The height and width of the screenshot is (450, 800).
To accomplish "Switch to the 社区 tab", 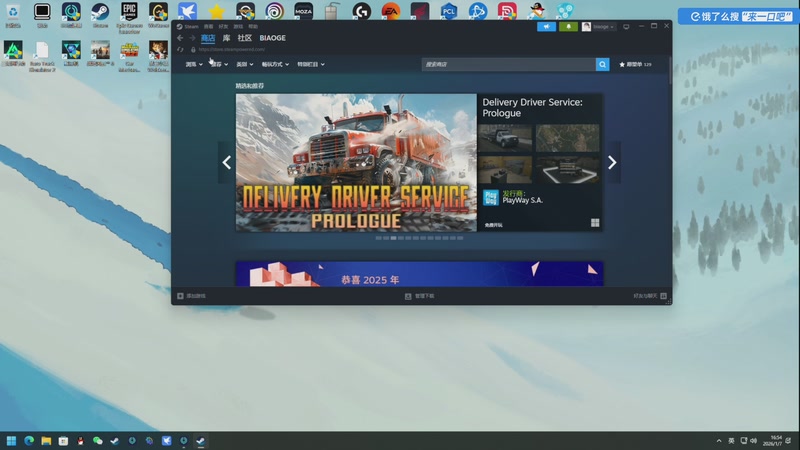I will pos(244,38).
